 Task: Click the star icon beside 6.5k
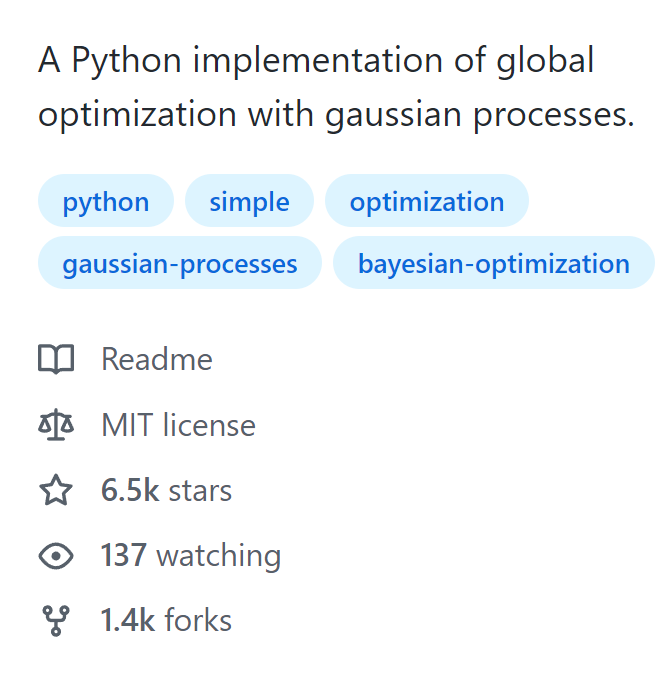pyautogui.click(x=56, y=491)
